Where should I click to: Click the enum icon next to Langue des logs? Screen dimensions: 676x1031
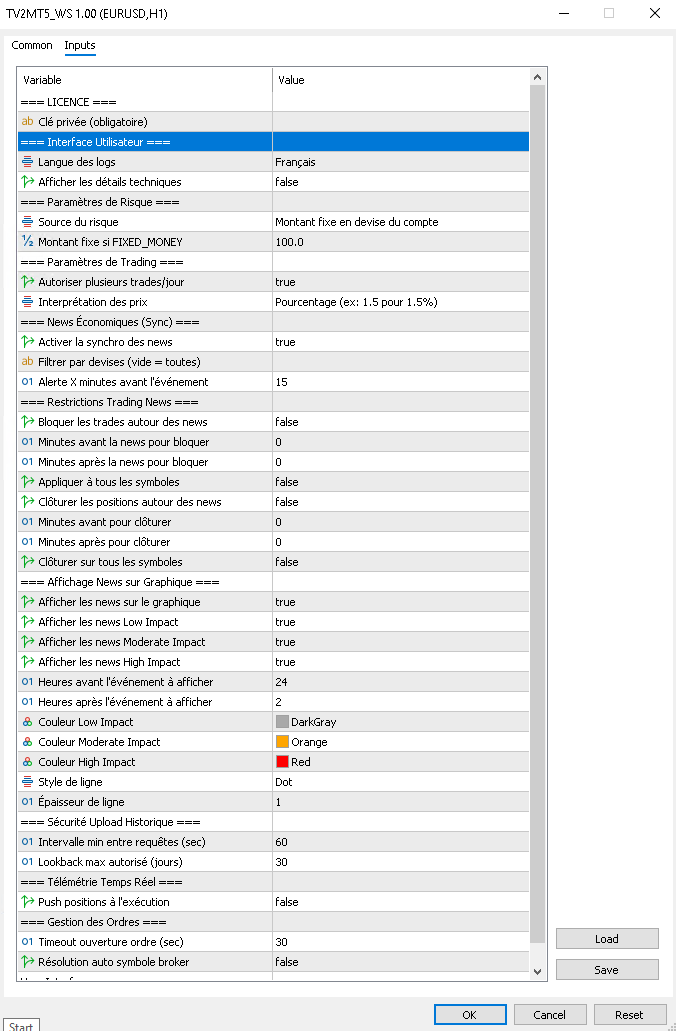pyautogui.click(x=27, y=162)
